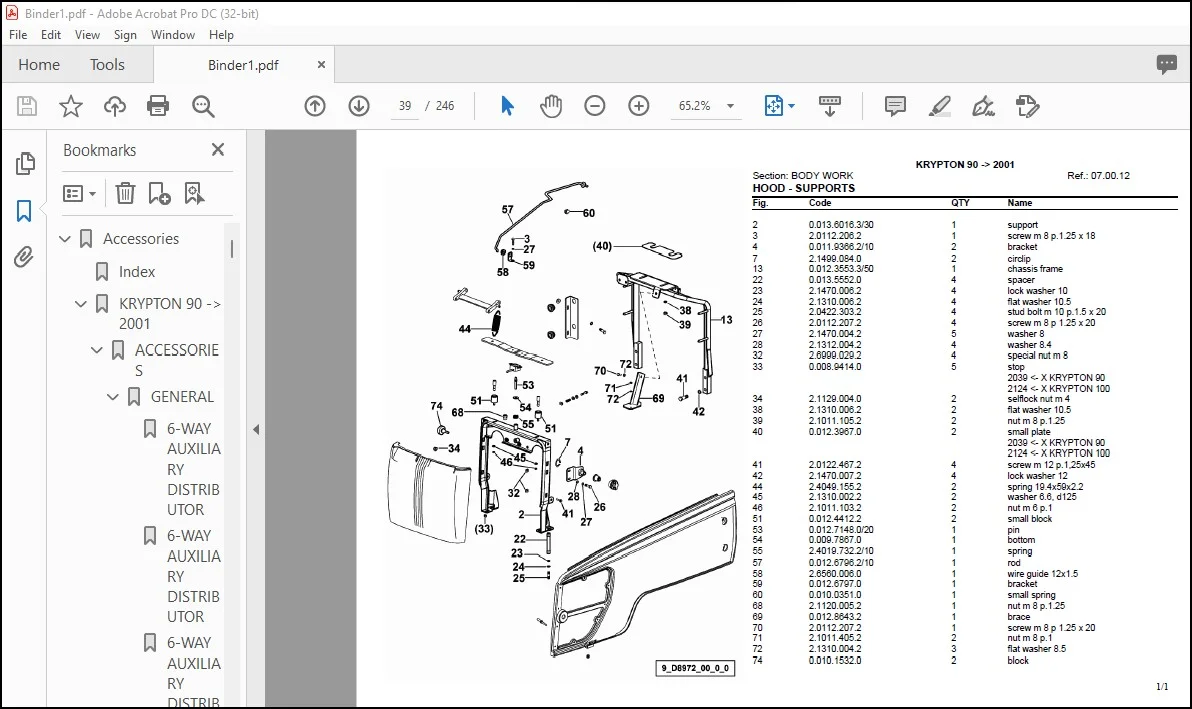Click the Fit page tool icon
The height and width of the screenshot is (709, 1192).
click(x=773, y=106)
